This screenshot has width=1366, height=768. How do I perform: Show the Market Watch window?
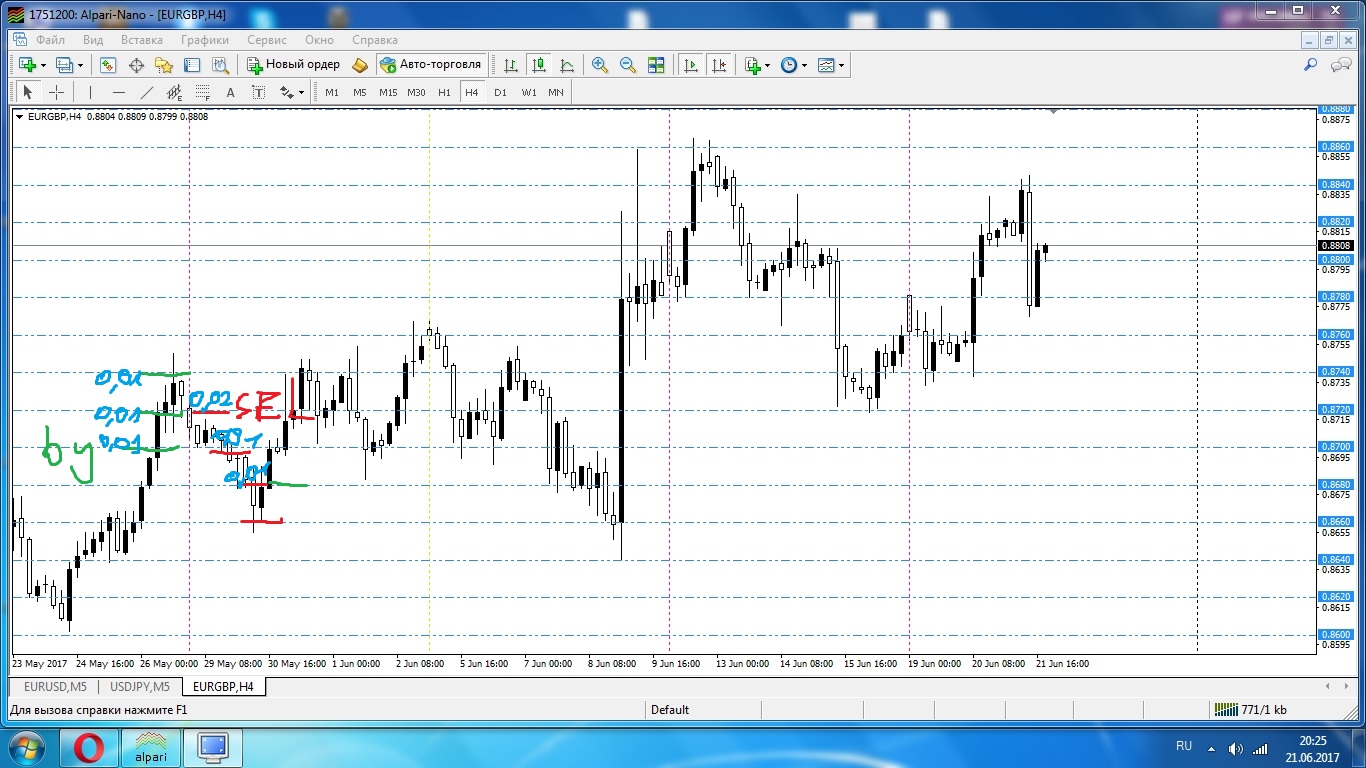(x=108, y=65)
